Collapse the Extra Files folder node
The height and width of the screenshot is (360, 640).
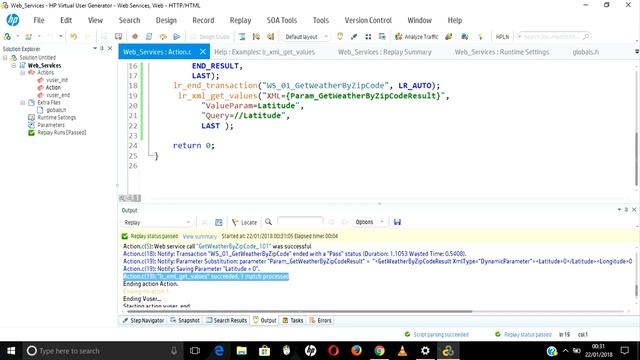point(22,102)
